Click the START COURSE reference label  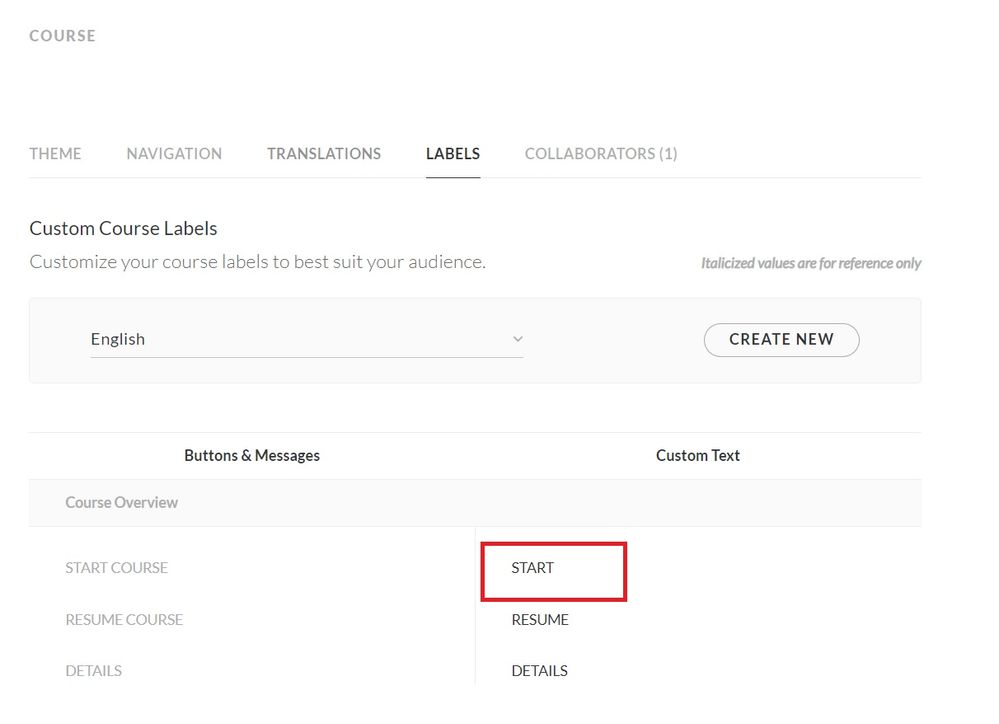(116, 568)
